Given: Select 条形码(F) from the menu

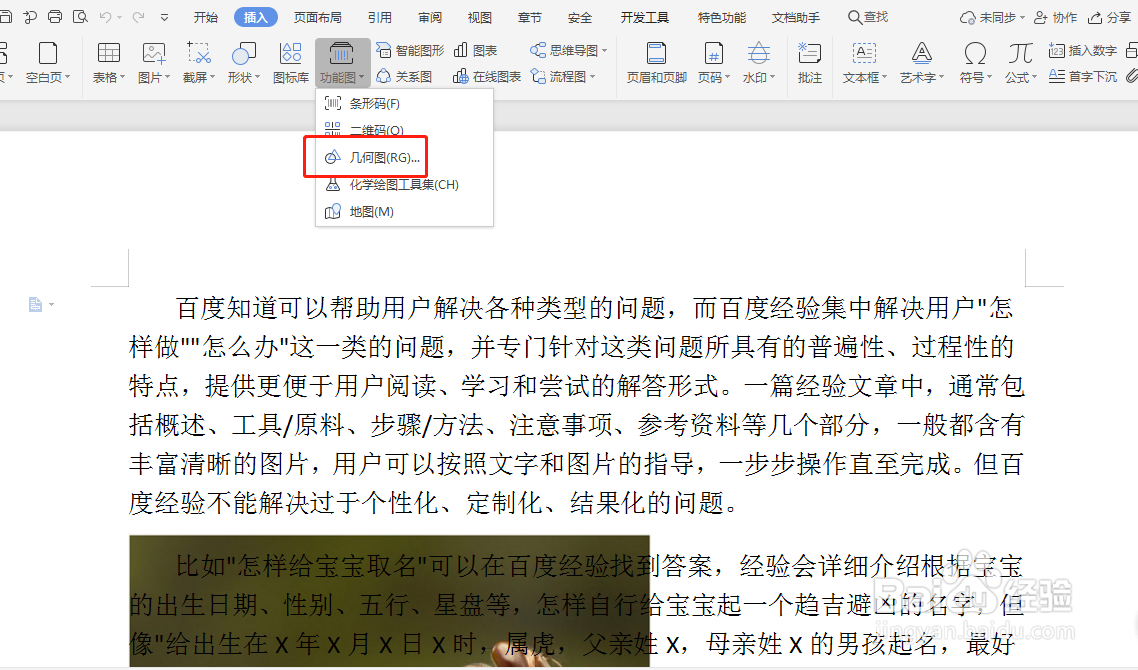Looking at the screenshot, I should [x=404, y=104].
